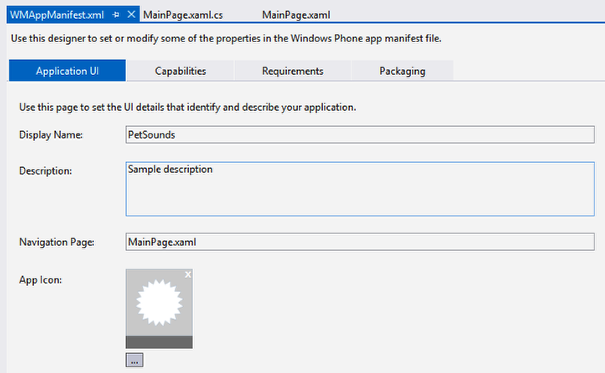Click the Description text box
Viewport: 605px width, 373px height.
coord(360,189)
